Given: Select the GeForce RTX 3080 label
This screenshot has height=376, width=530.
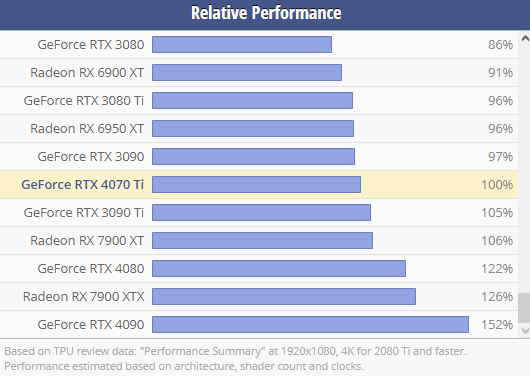Looking at the screenshot, I should pyautogui.click(x=91, y=45).
